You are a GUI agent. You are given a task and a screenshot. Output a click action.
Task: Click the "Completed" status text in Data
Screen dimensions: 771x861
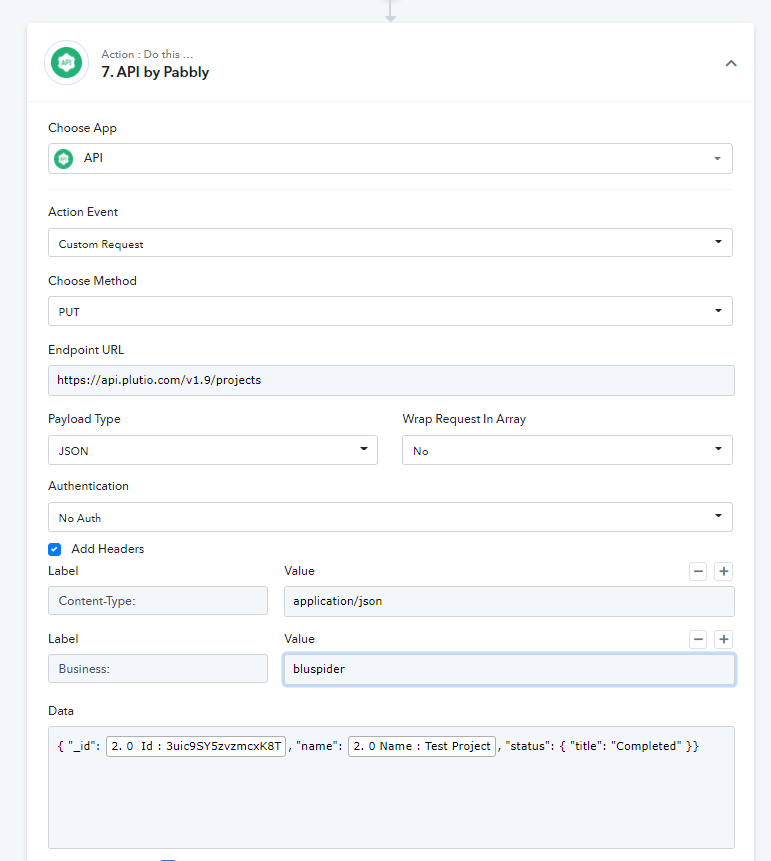(x=646, y=746)
